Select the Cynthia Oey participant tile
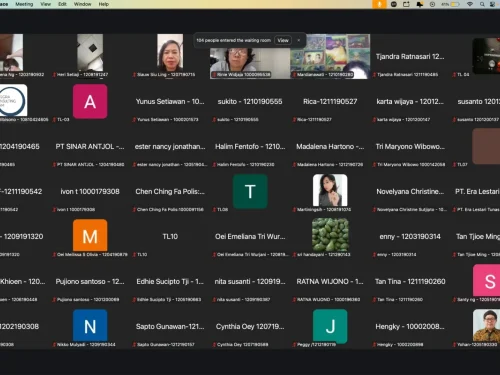The width and height of the screenshot is (500, 375). (x=250, y=326)
